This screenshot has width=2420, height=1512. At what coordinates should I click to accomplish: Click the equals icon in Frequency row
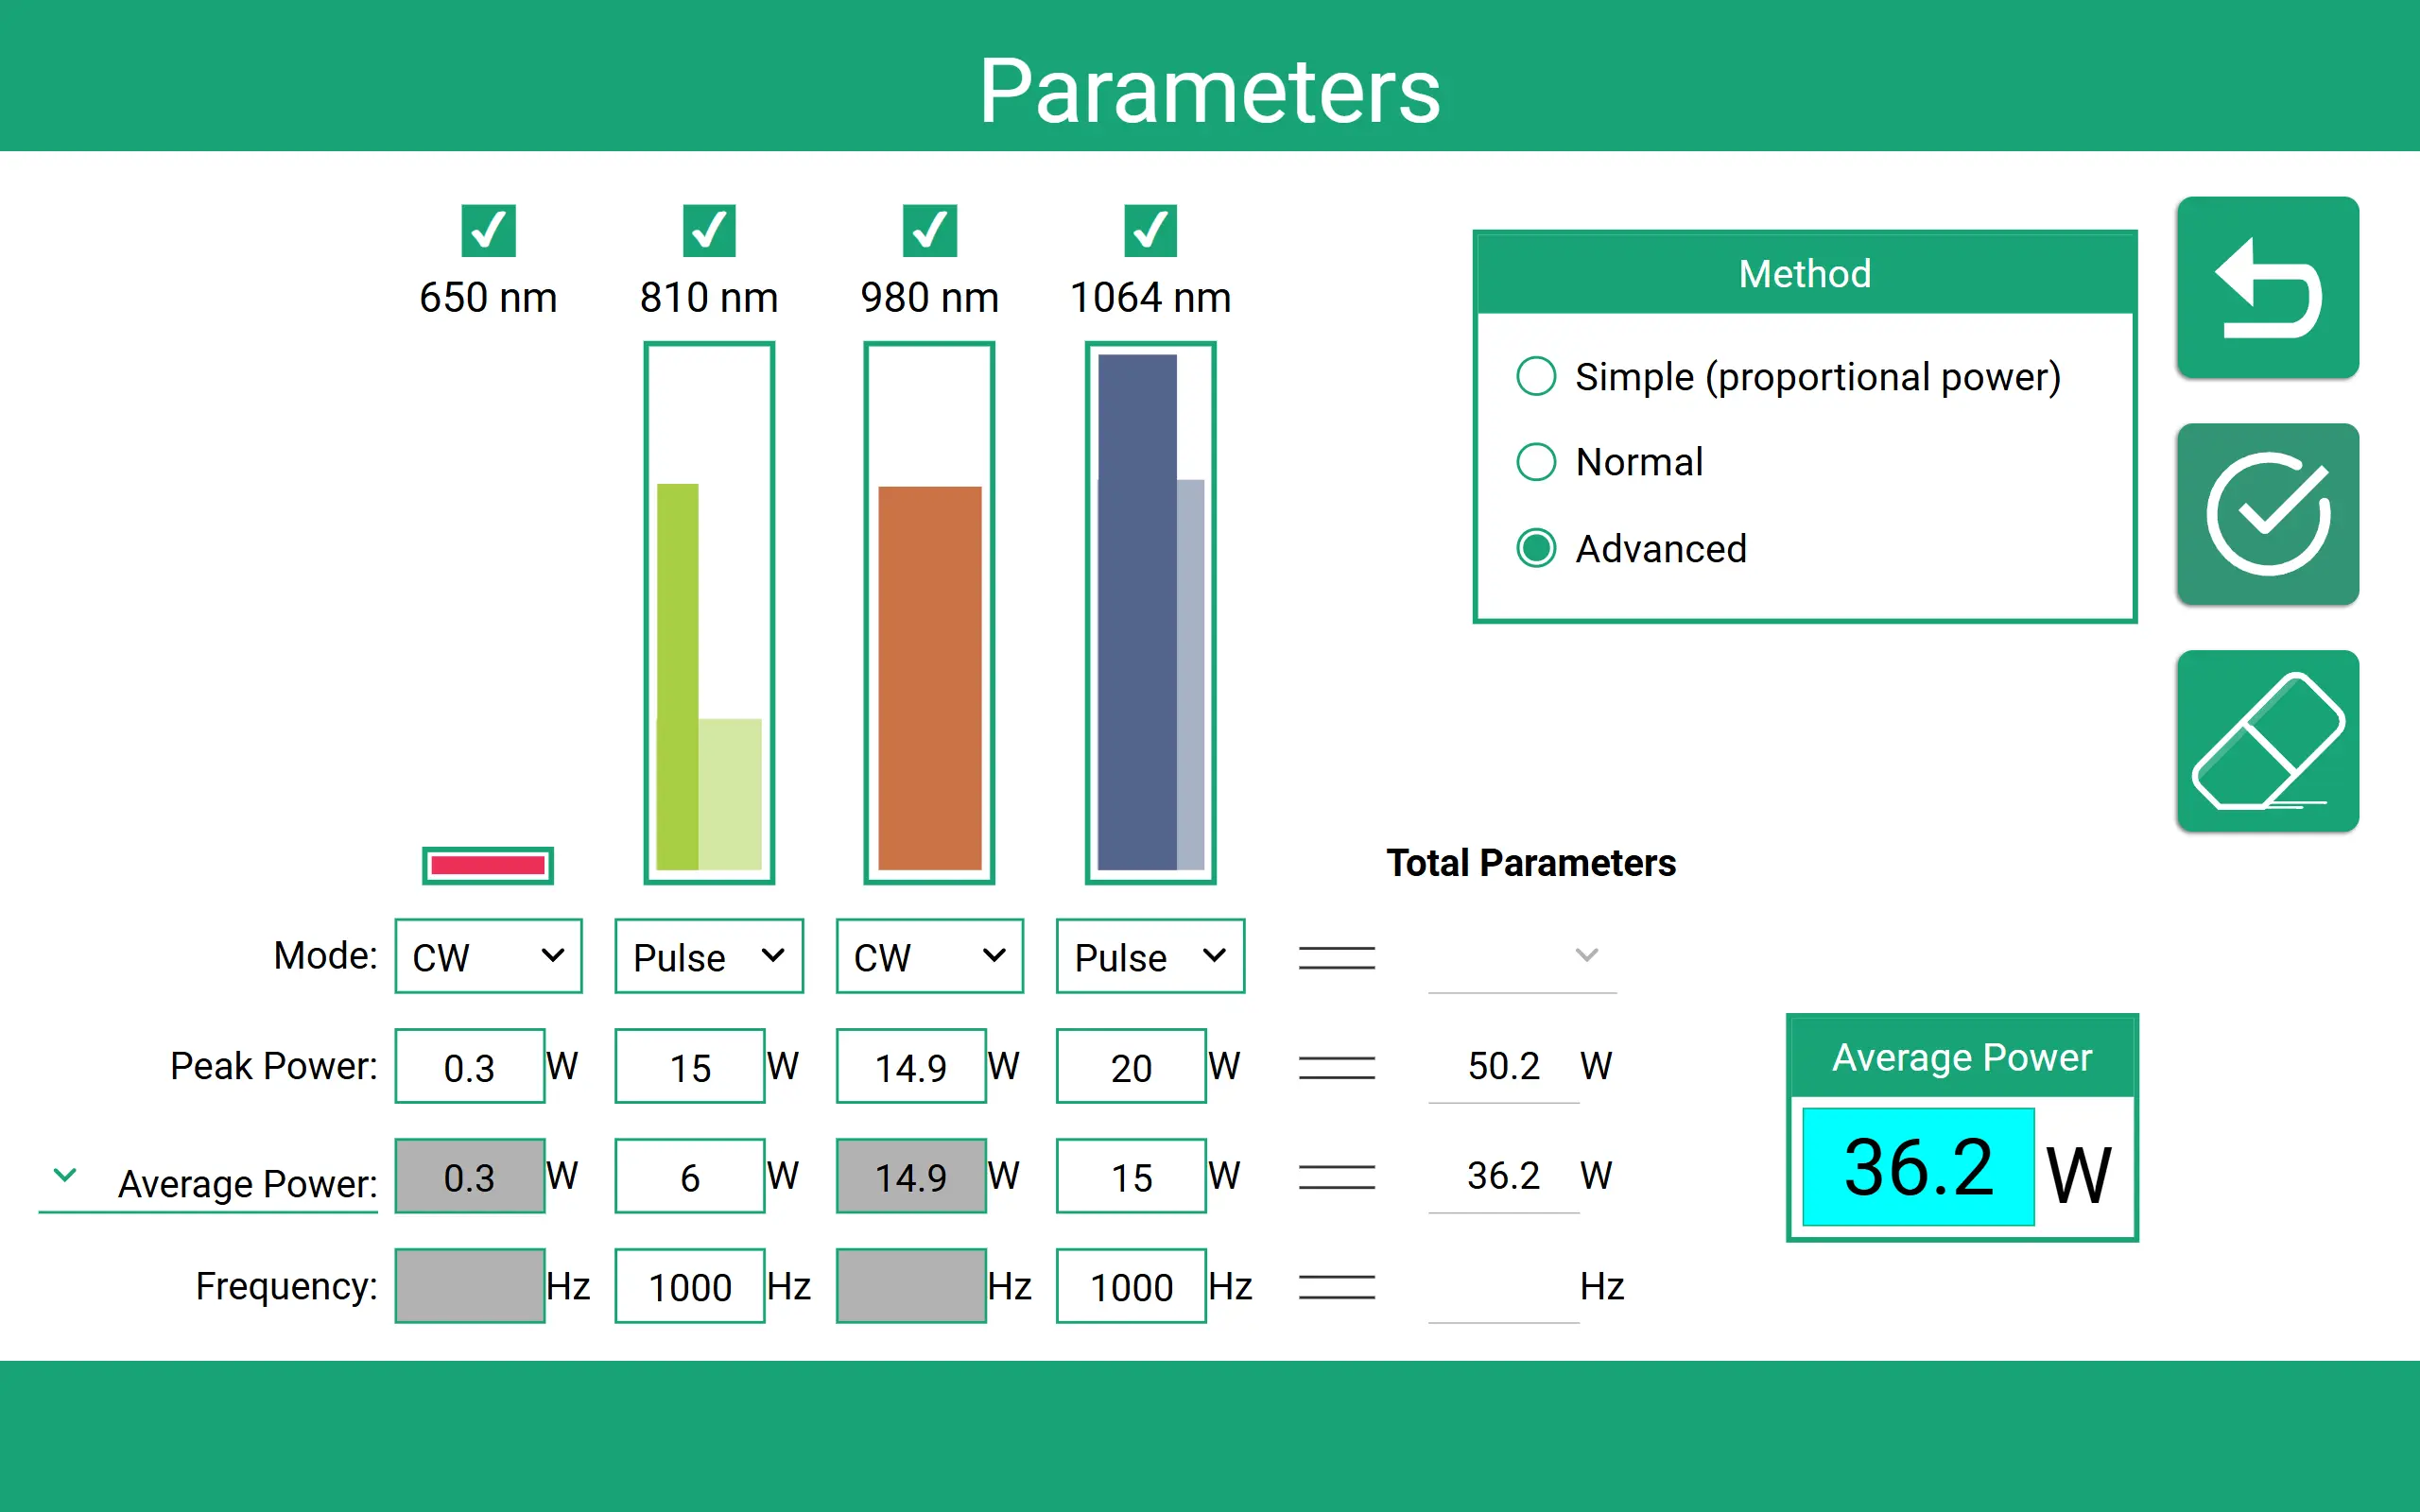(x=1336, y=1287)
